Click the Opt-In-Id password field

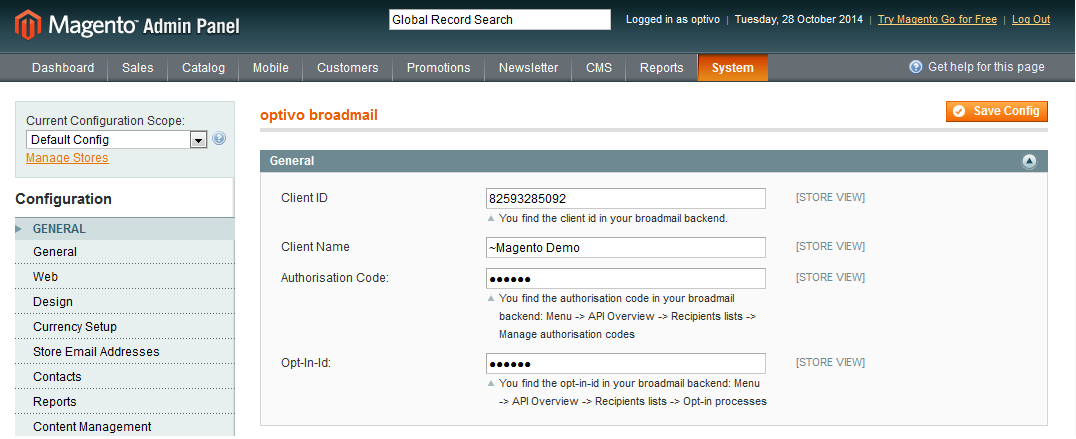click(x=626, y=364)
